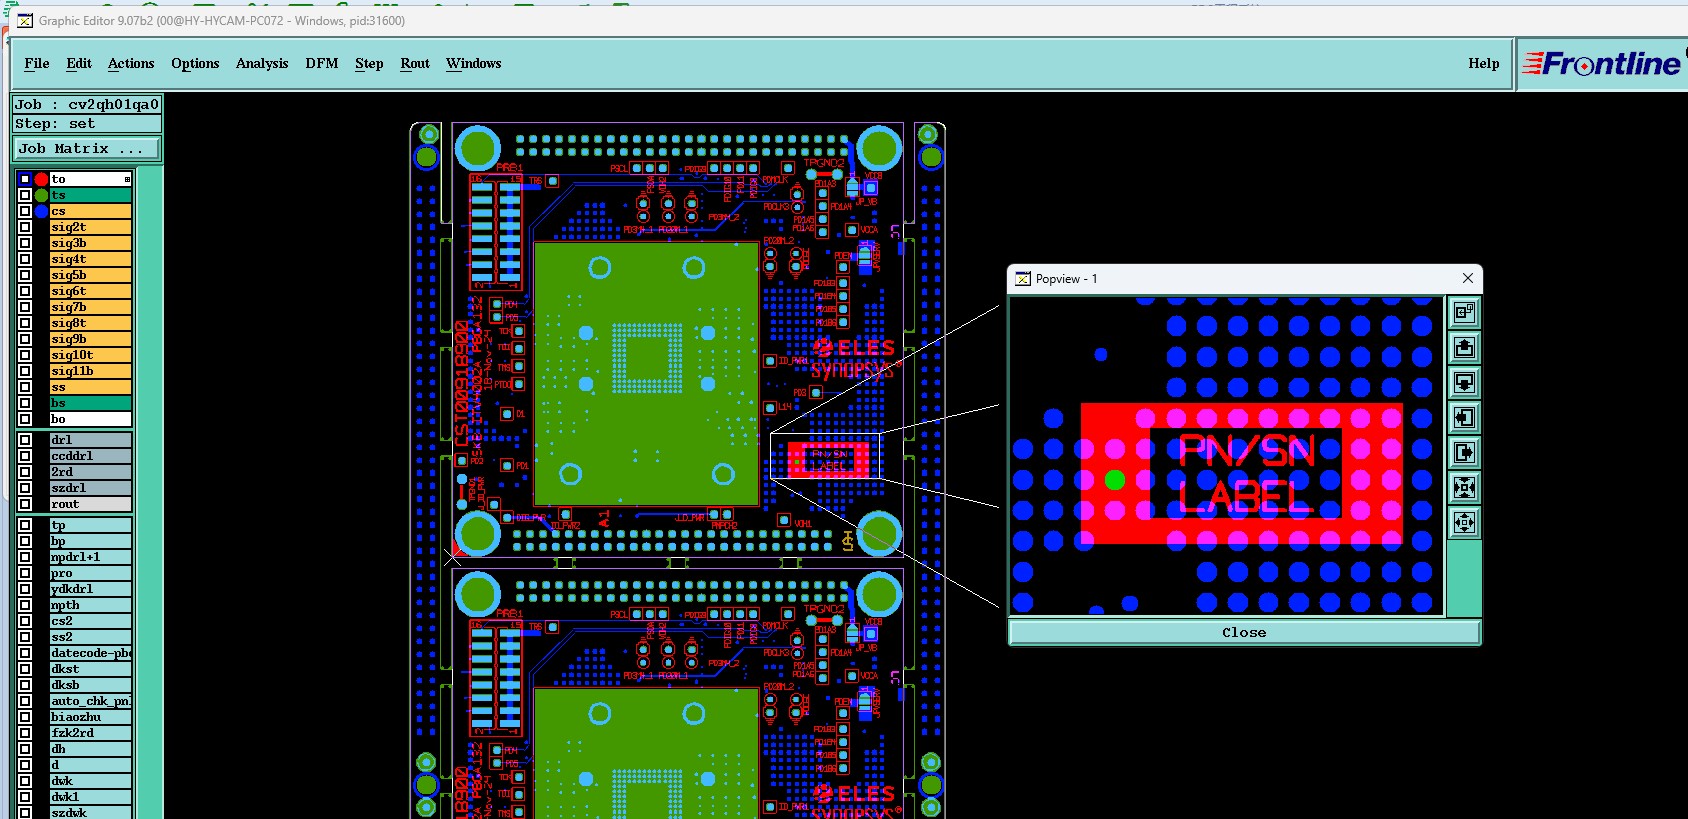Toggle the checkbox for the drl layer

click(25, 440)
